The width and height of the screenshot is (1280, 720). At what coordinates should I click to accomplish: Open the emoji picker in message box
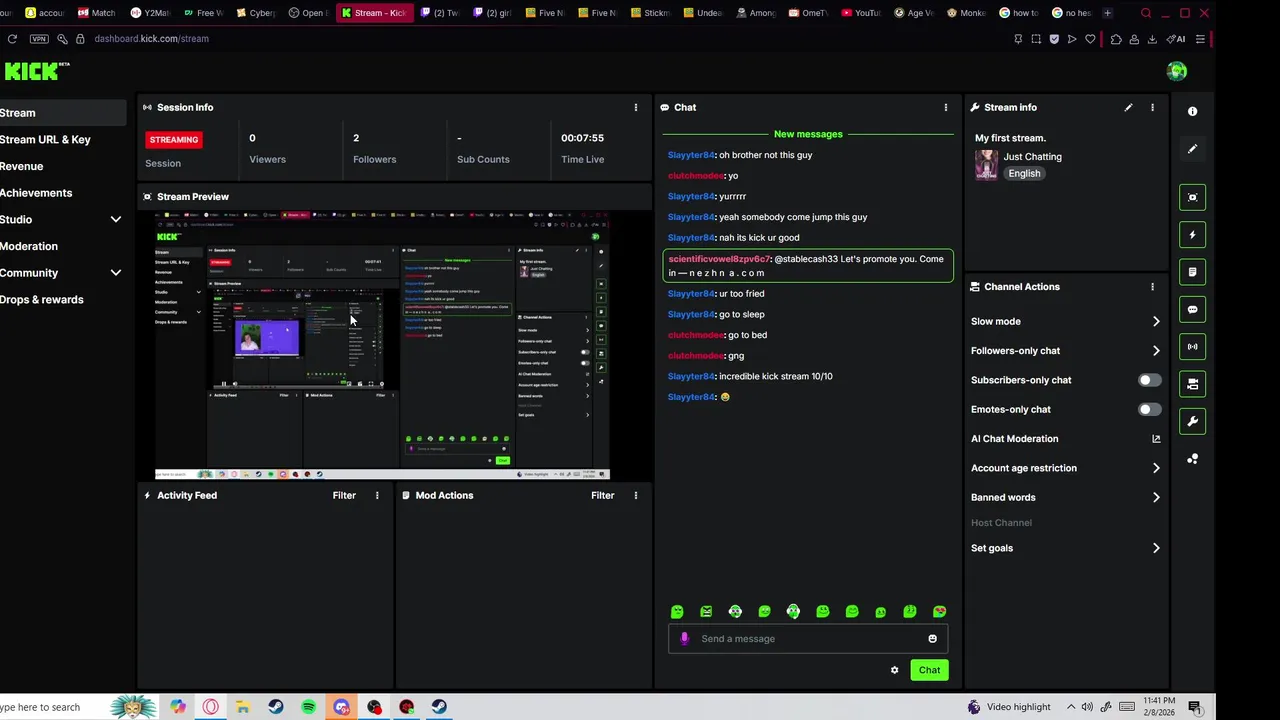click(932, 639)
